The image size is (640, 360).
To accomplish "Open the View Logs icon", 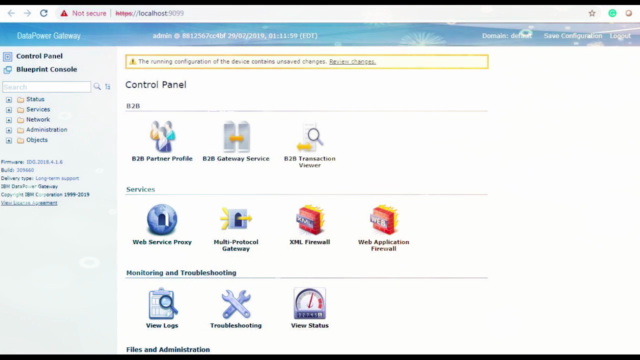I will [162, 304].
